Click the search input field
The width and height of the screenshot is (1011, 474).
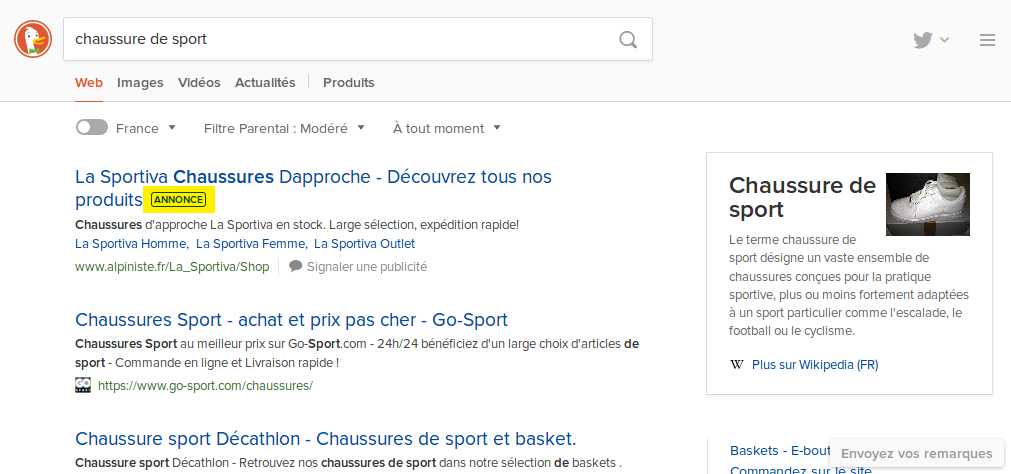(x=340, y=40)
